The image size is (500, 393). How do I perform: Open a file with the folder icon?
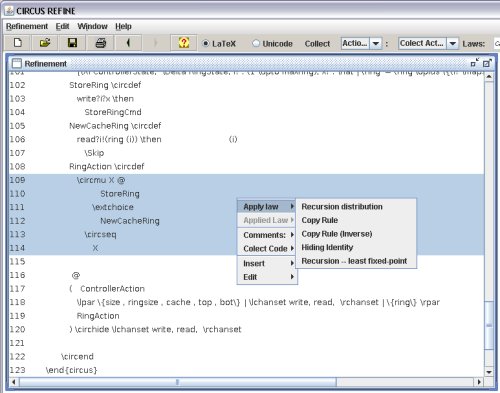(45, 43)
